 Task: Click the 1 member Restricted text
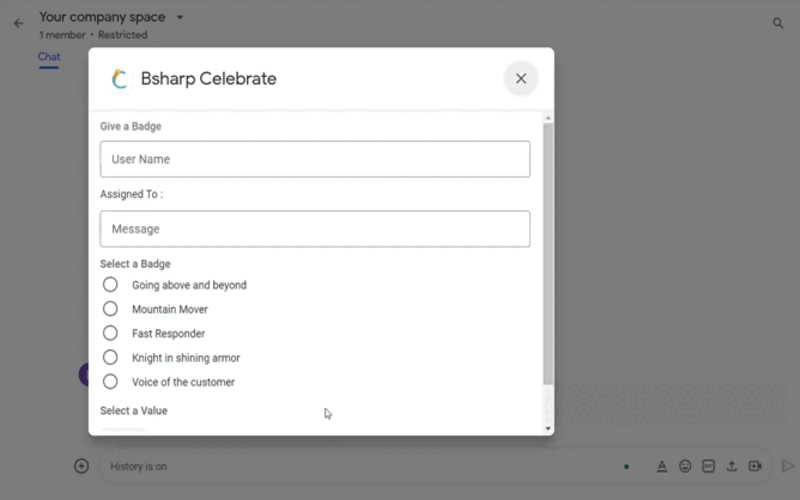tap(93, 35)
